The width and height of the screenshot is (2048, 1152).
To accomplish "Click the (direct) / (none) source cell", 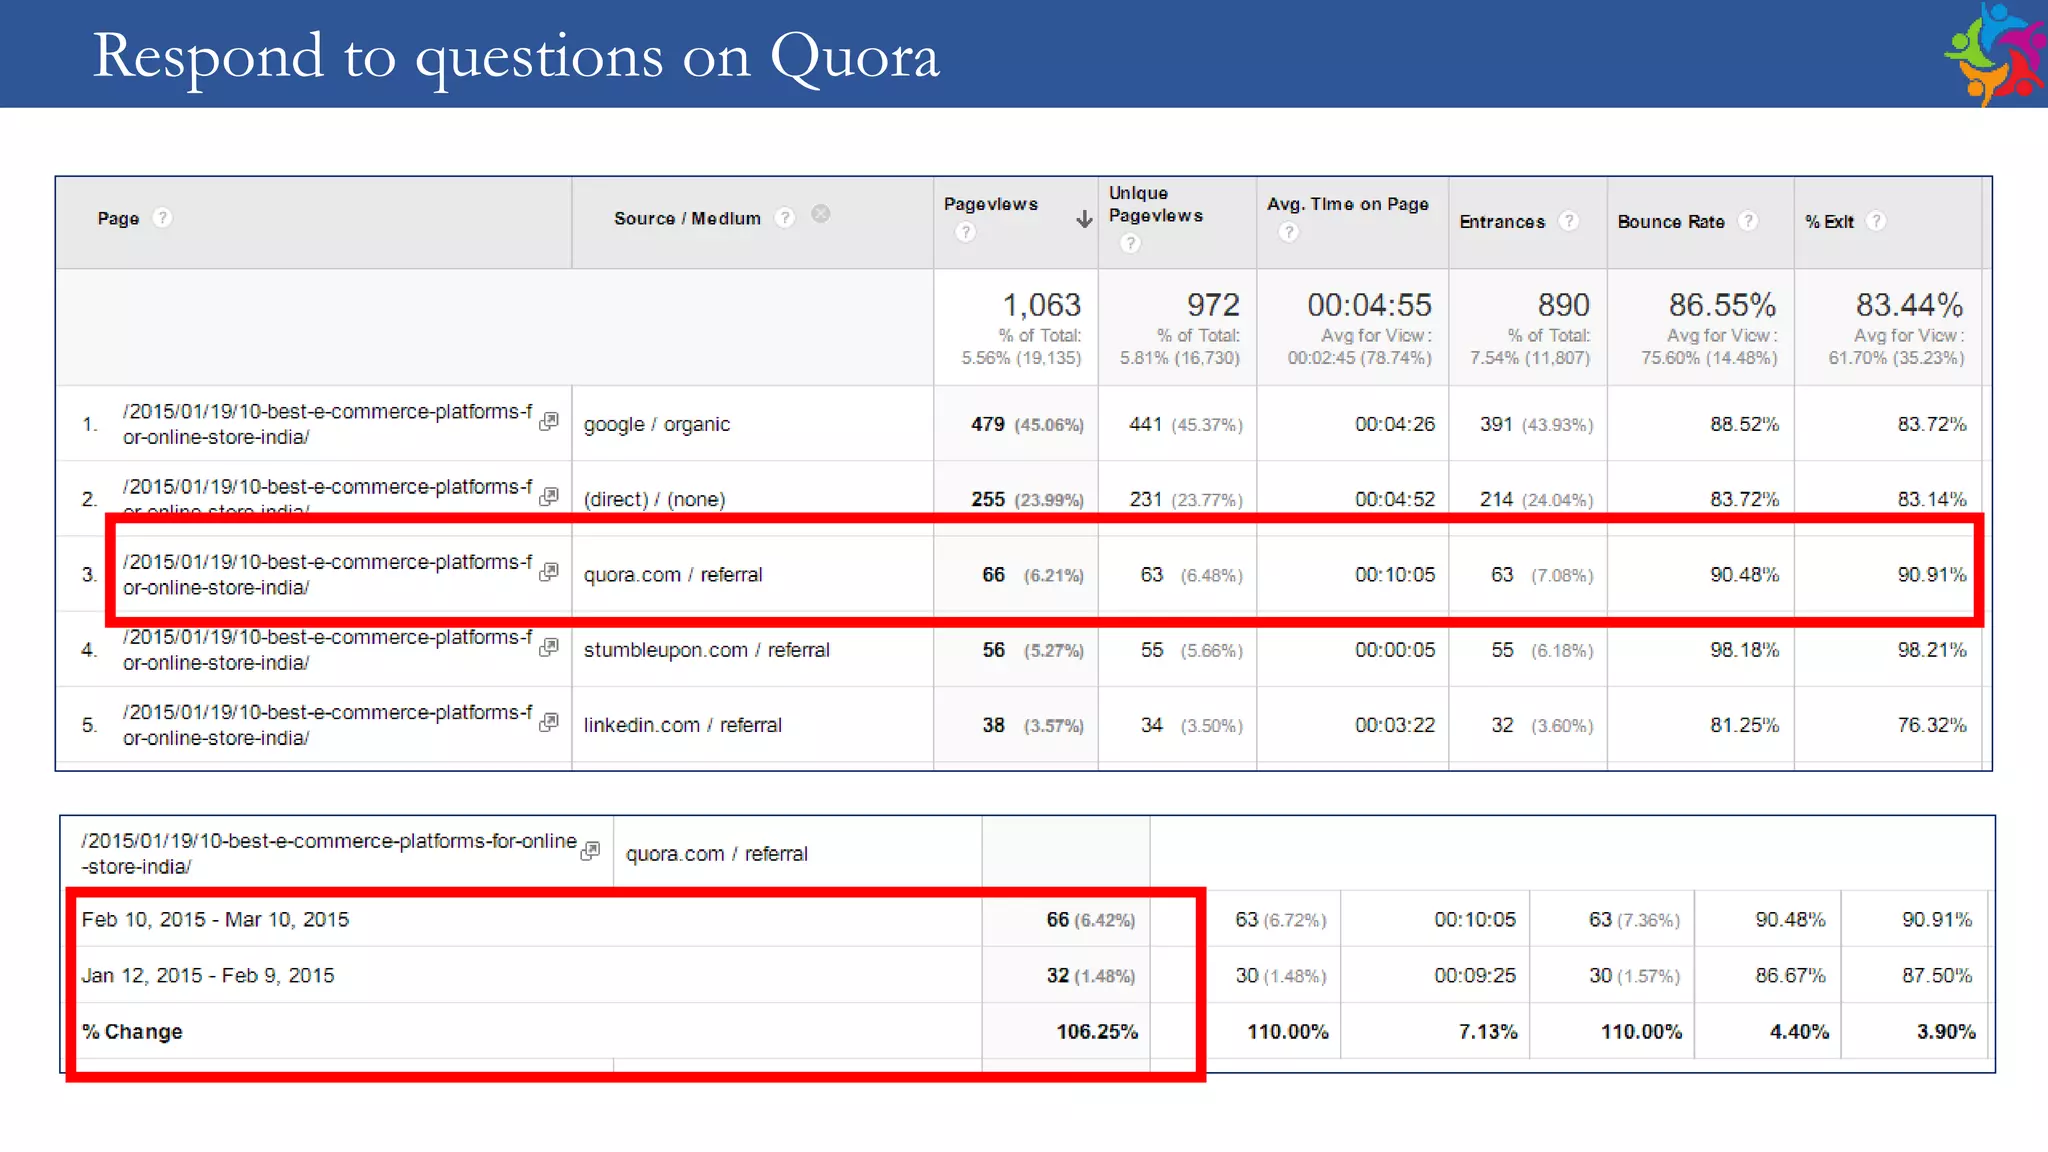I will pos(654,499).
